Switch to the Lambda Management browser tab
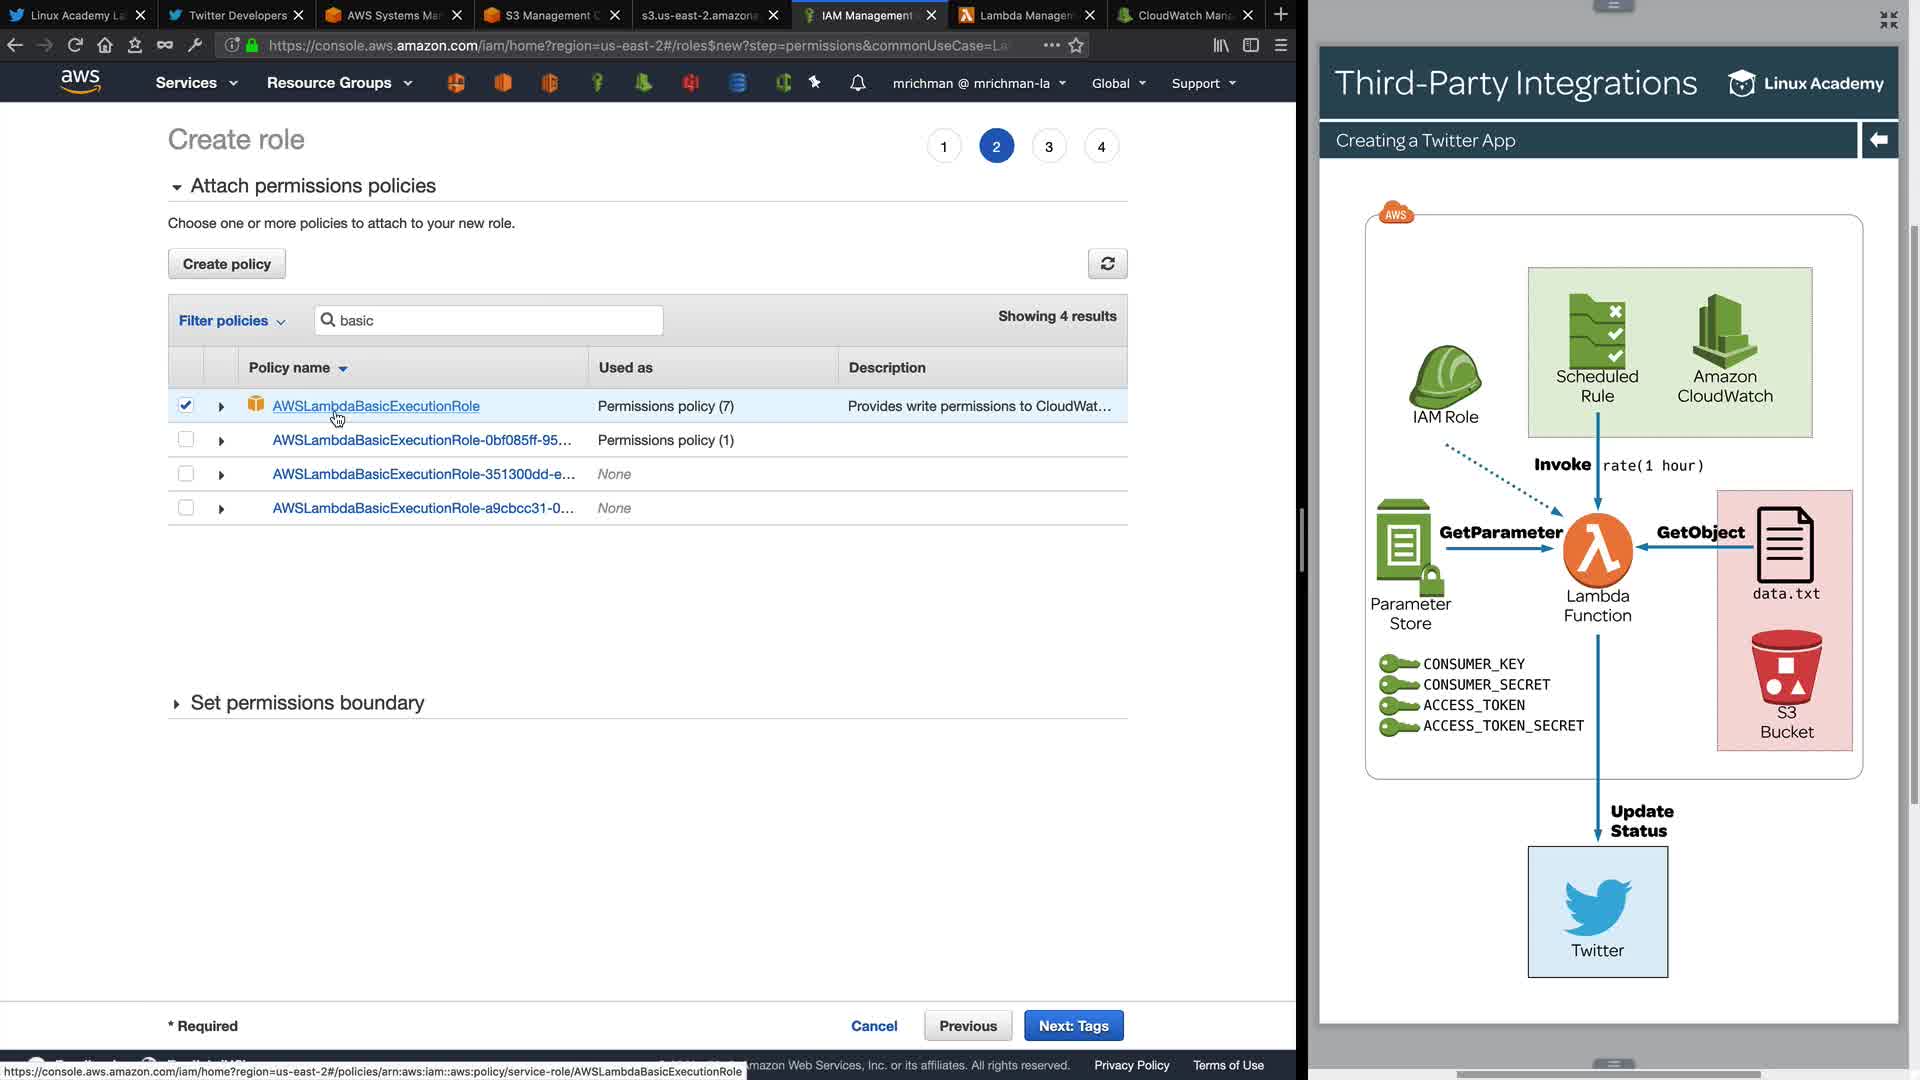Screen dimensions: 1920x1080 coord(1024,15)
